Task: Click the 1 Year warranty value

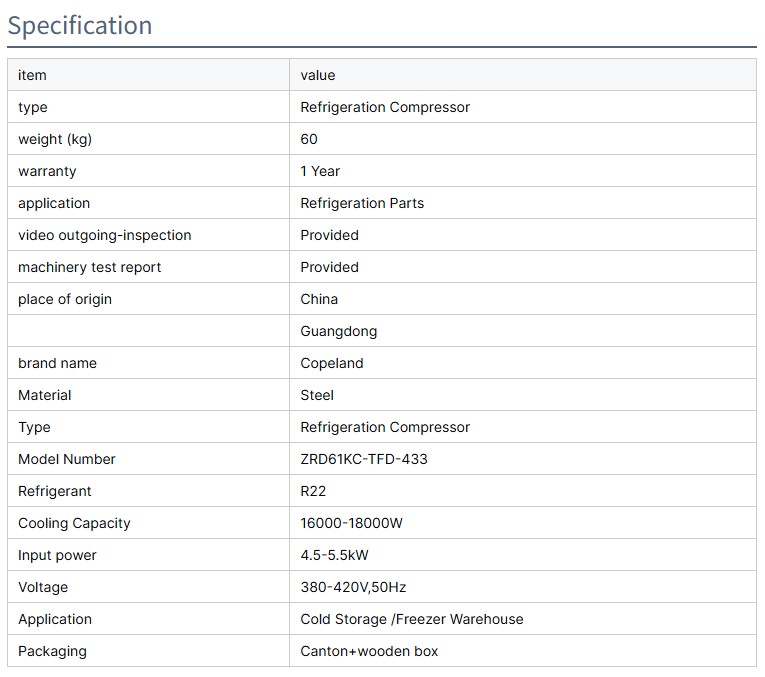Action: (320, 171)
